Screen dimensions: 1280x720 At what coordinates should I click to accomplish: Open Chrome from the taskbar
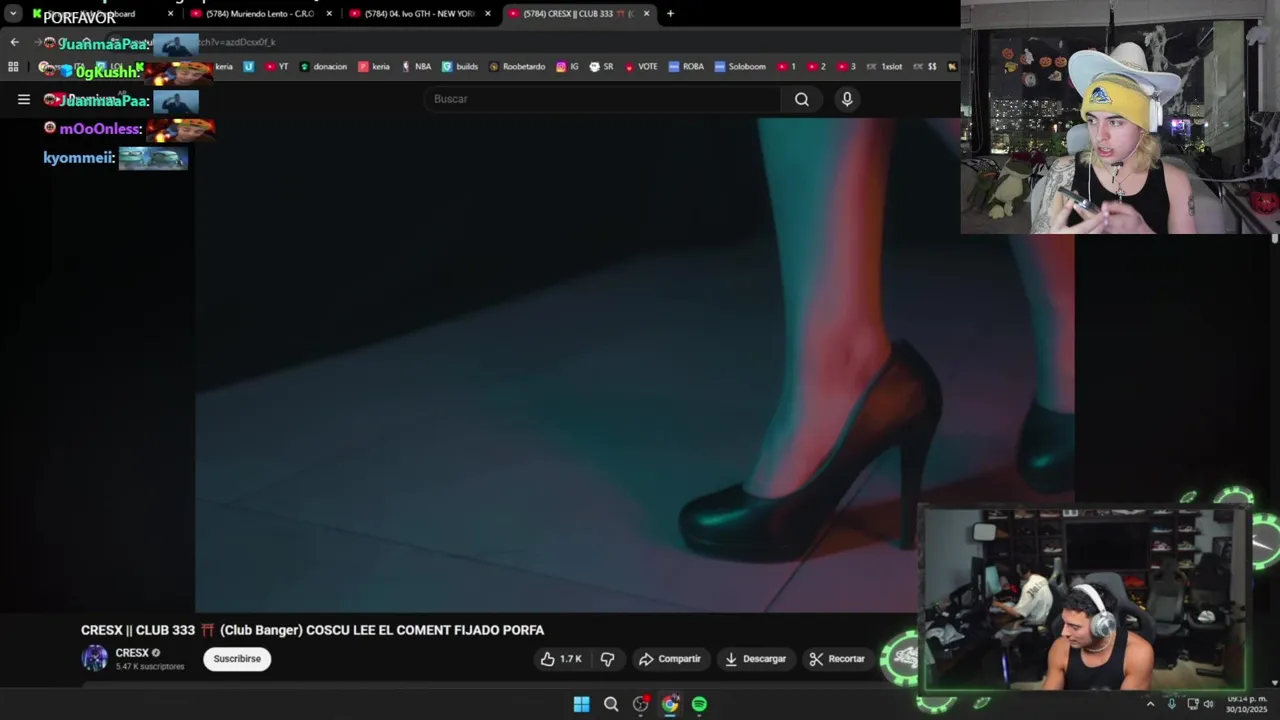(x=670, y=704)
